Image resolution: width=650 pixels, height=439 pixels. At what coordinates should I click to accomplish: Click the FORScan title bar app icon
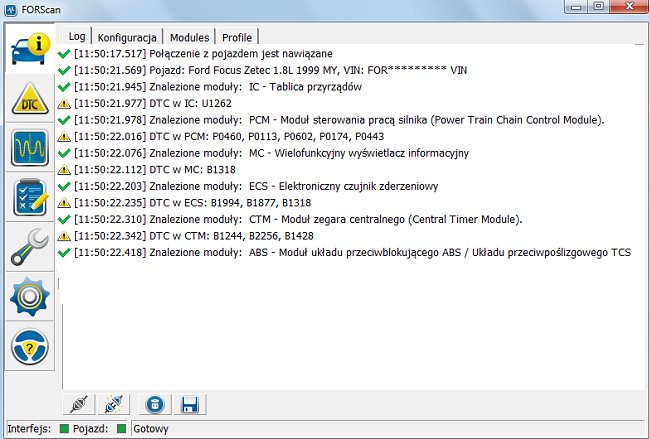(10, 9)
